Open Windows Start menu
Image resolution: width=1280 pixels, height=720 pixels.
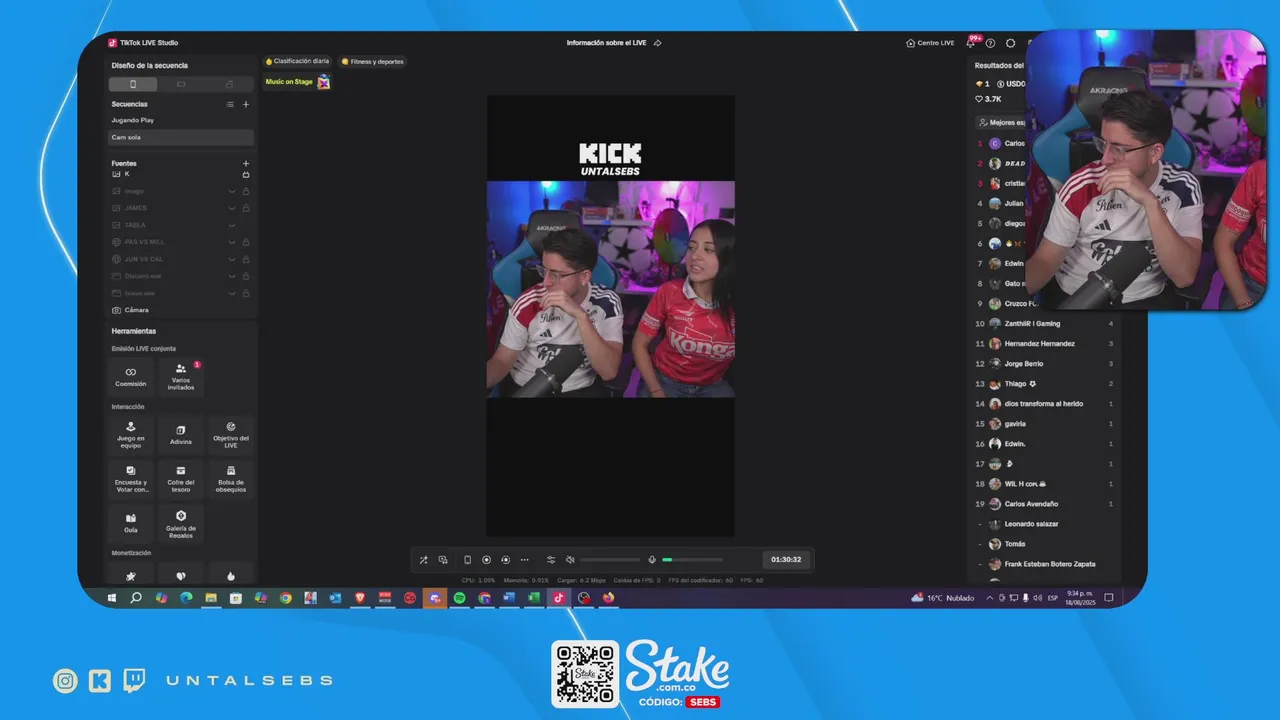[x=112, y=598]
